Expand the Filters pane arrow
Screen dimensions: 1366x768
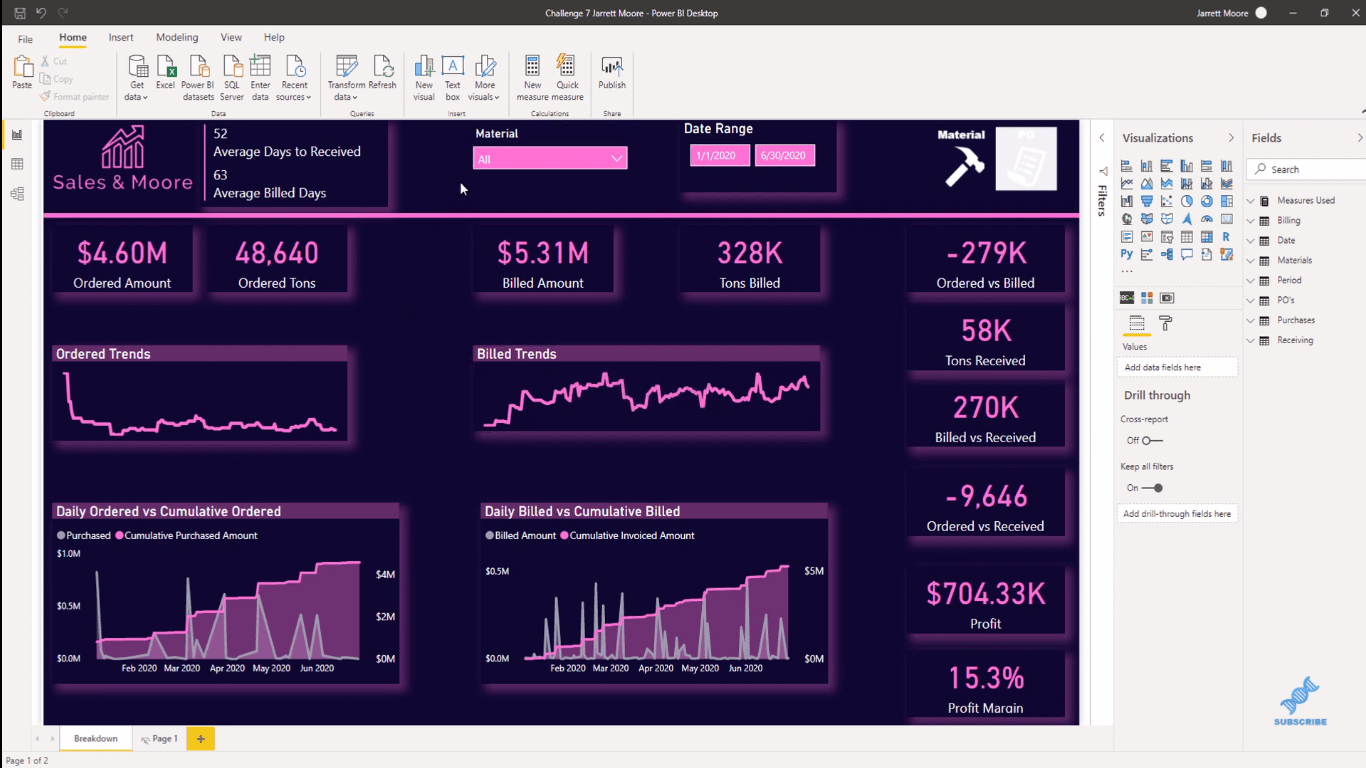(x=1102, y=138)
